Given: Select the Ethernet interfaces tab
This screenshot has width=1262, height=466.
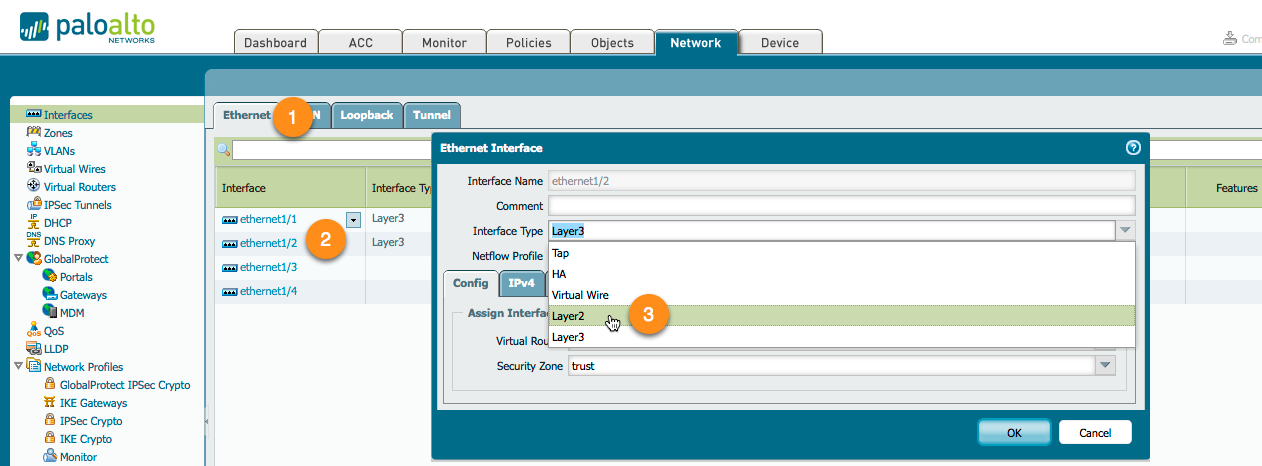Looking at the screenshot, I should click(246, 115).
